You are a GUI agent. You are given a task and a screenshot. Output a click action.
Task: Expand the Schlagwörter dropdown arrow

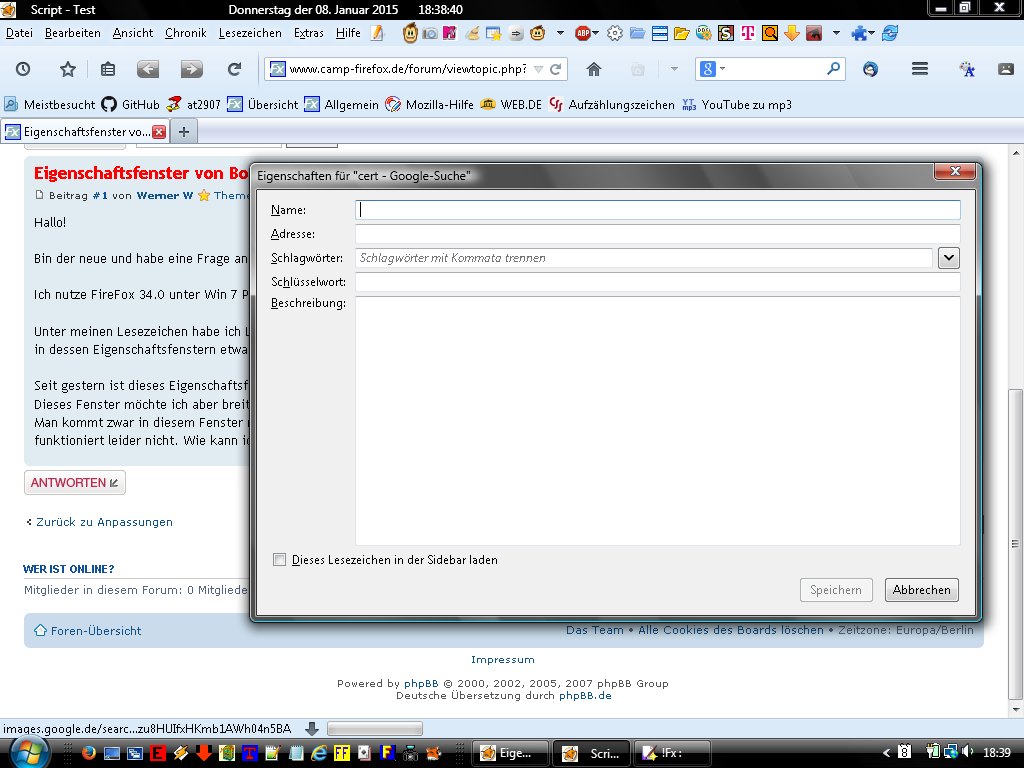pos(949,258)
